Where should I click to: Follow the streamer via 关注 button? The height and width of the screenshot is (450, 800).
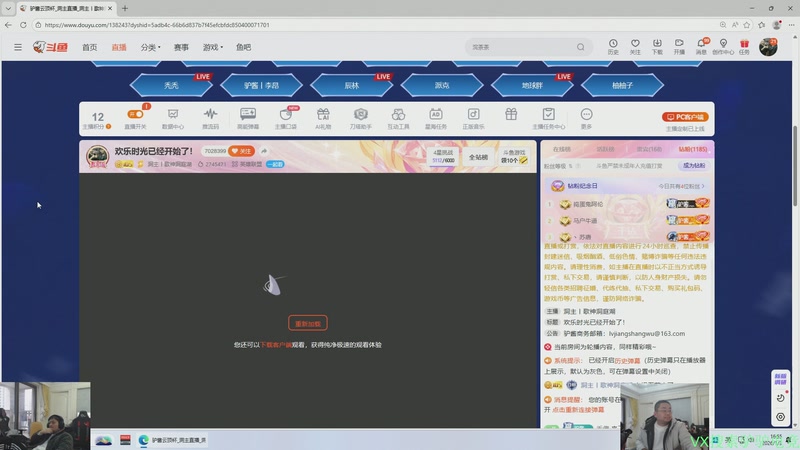pyautogui.click(x=241, y=151)
